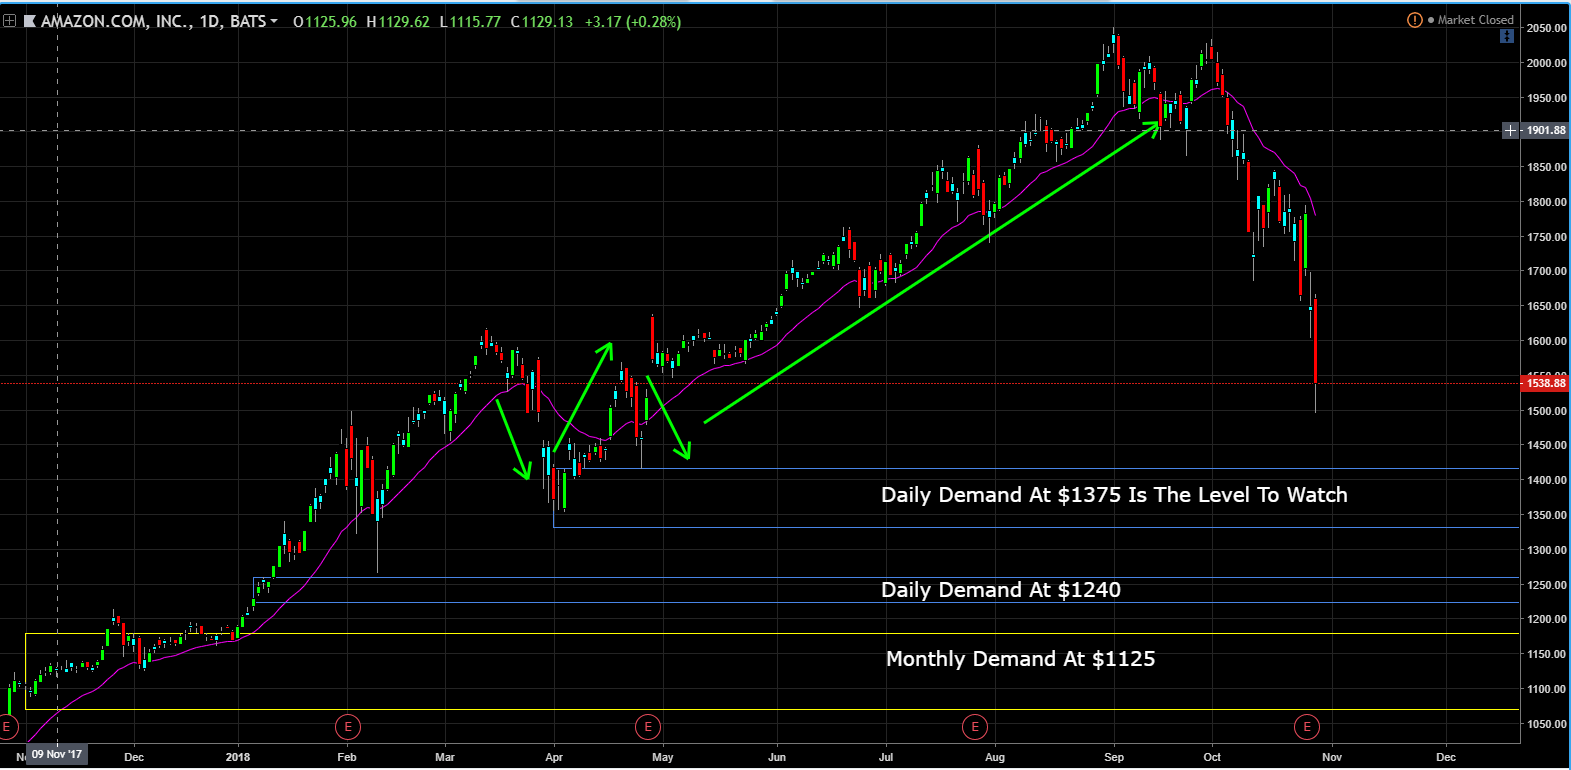Click the 1050.00 price scale label
Image resolution: width=1571 pixels, height=770 pixels.
(x=1546, y=724)
